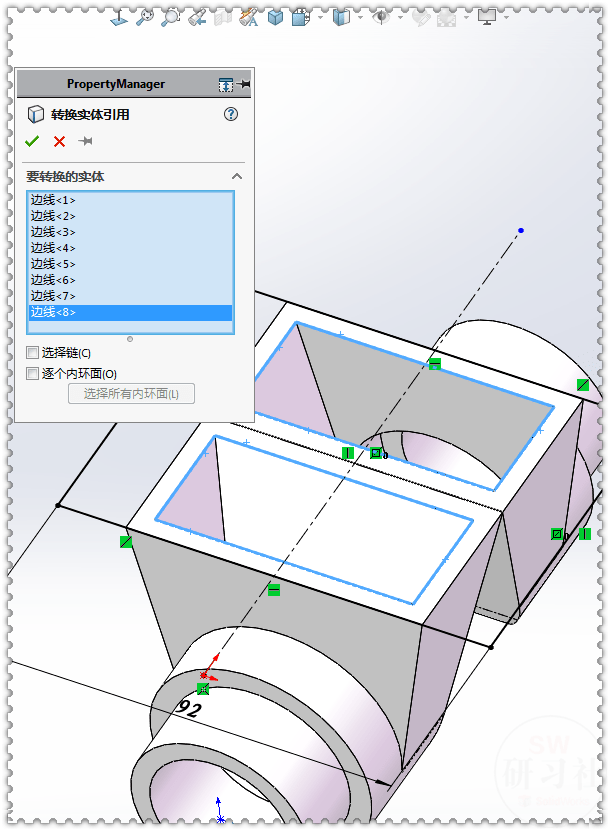Screen dimensions: 610x831
Task: Click the 选择所有内环面(L) button
Action: (x=131, y=394)
